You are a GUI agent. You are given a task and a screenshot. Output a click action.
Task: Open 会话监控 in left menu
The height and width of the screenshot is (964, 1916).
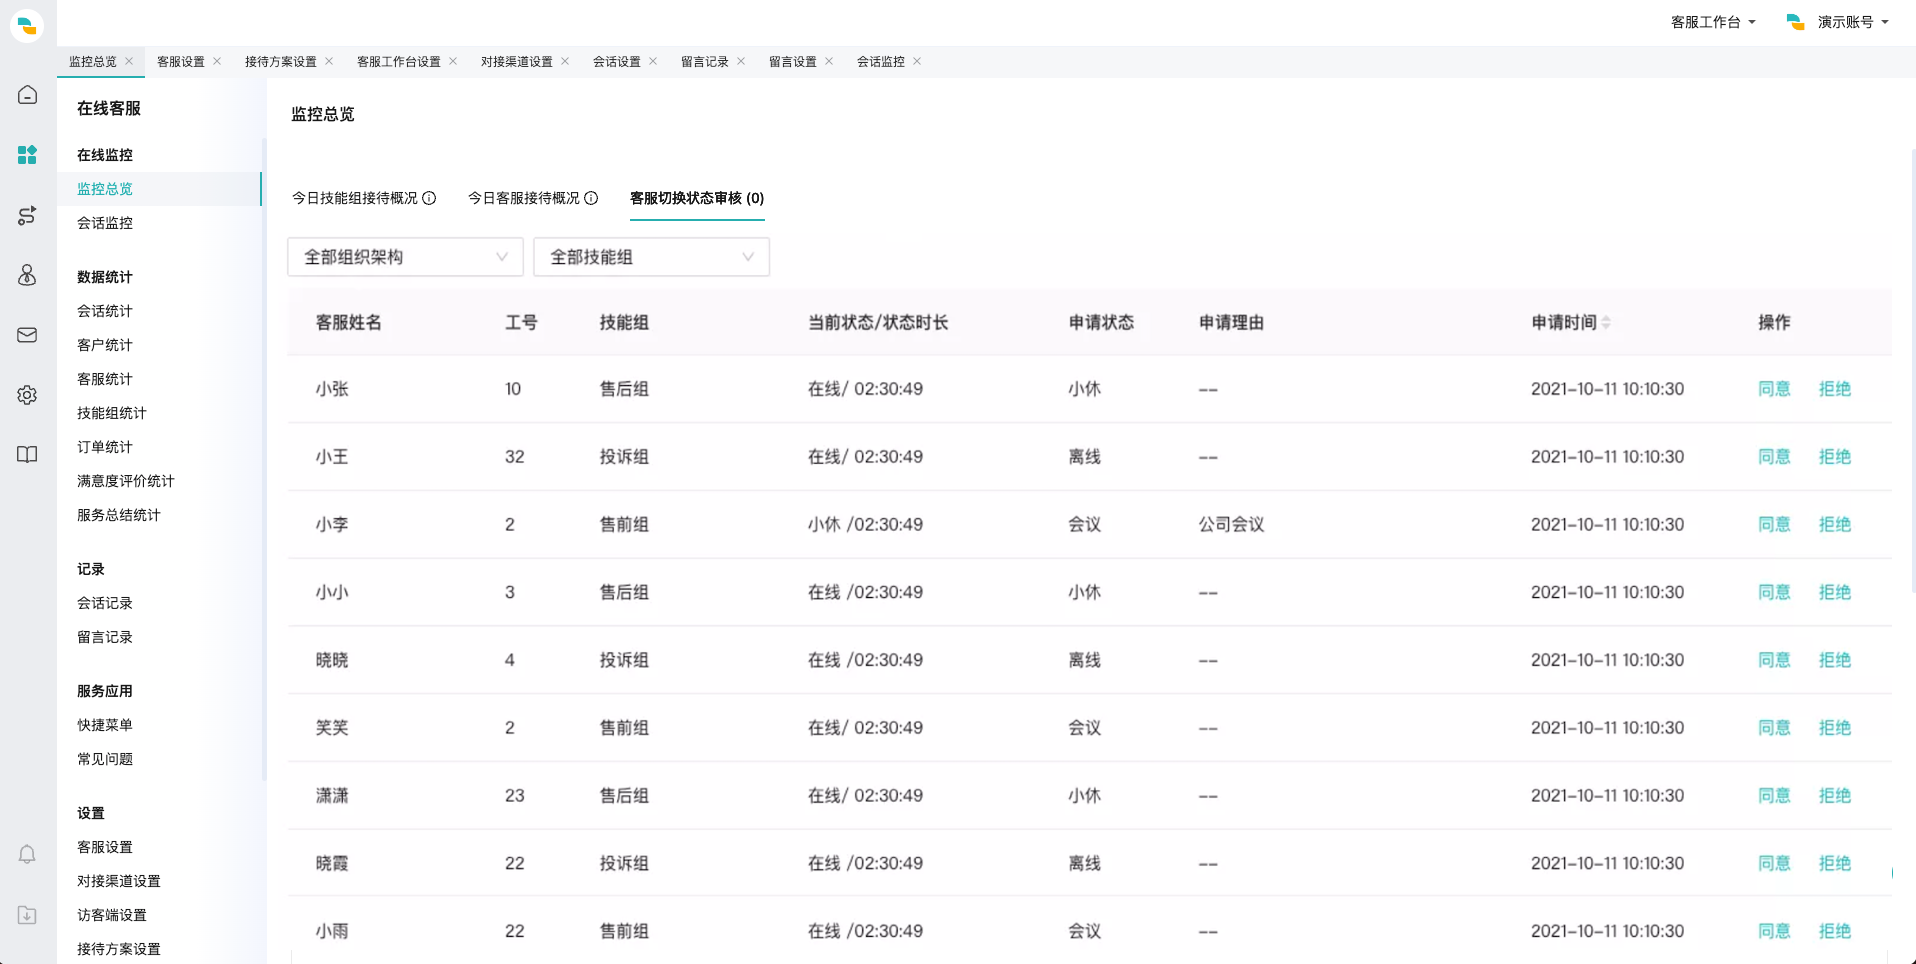pyautogui.click(x=105, y=223)
